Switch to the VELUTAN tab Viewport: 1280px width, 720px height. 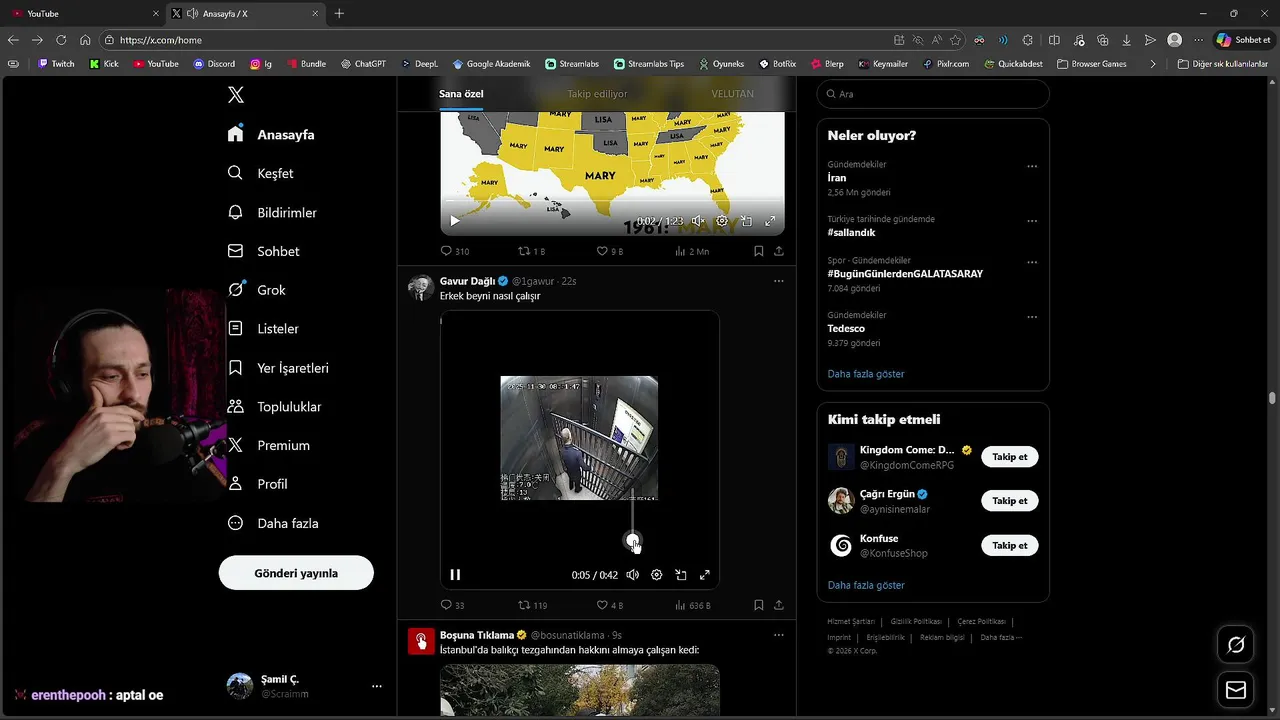(733, 94)
